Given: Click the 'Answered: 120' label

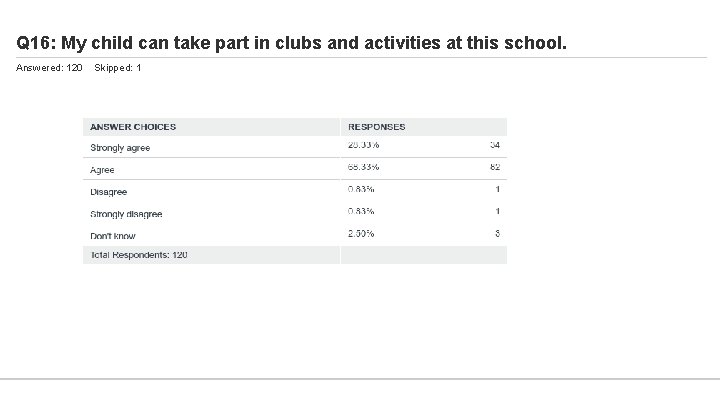Looking at the screenshot, I should coord(50,67).
